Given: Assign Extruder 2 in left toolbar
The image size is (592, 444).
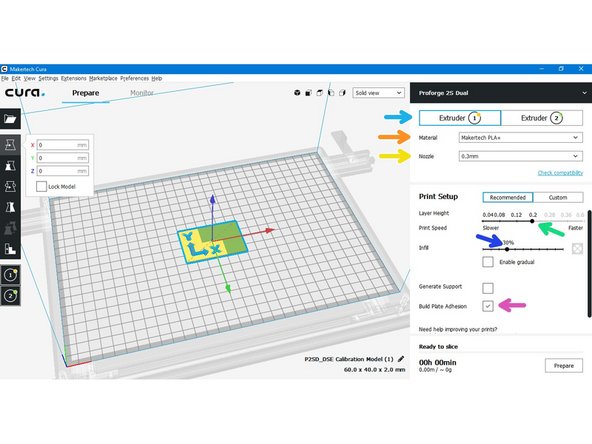Looking at the screenshot, I should click(10, 295).
